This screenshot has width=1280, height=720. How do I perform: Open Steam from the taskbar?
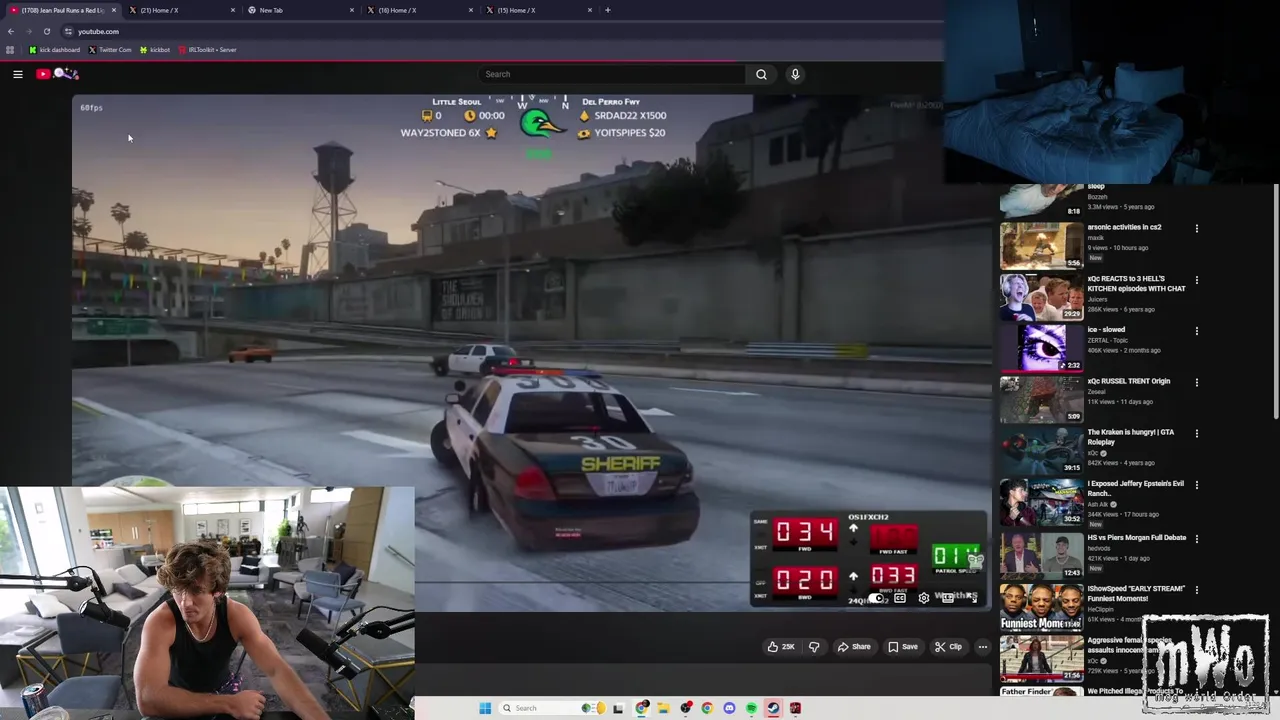tap(773, 708)
